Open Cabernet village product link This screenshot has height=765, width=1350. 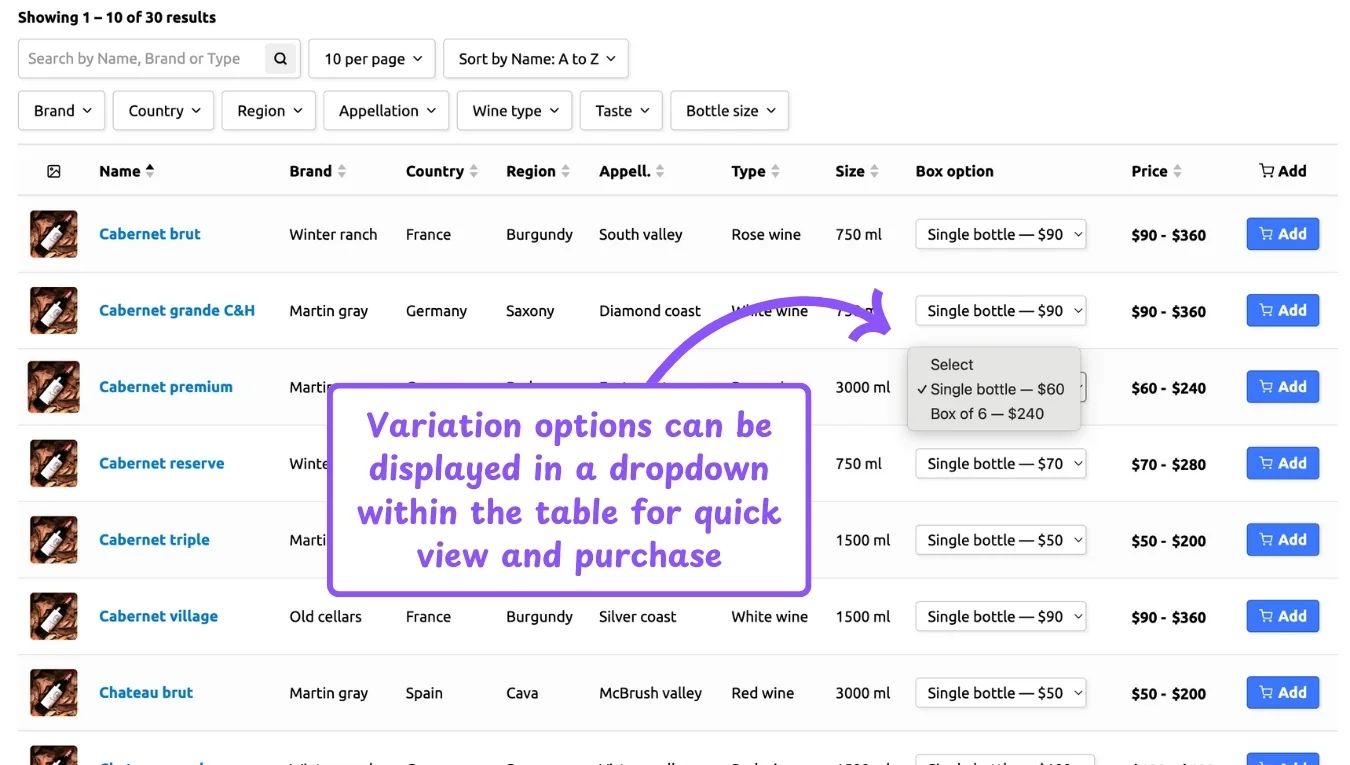[x=158, y=616]
